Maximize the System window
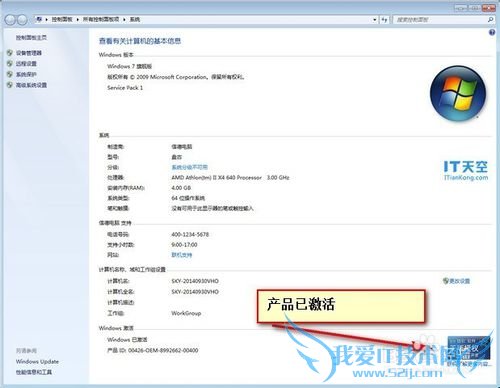 [474, 7]
